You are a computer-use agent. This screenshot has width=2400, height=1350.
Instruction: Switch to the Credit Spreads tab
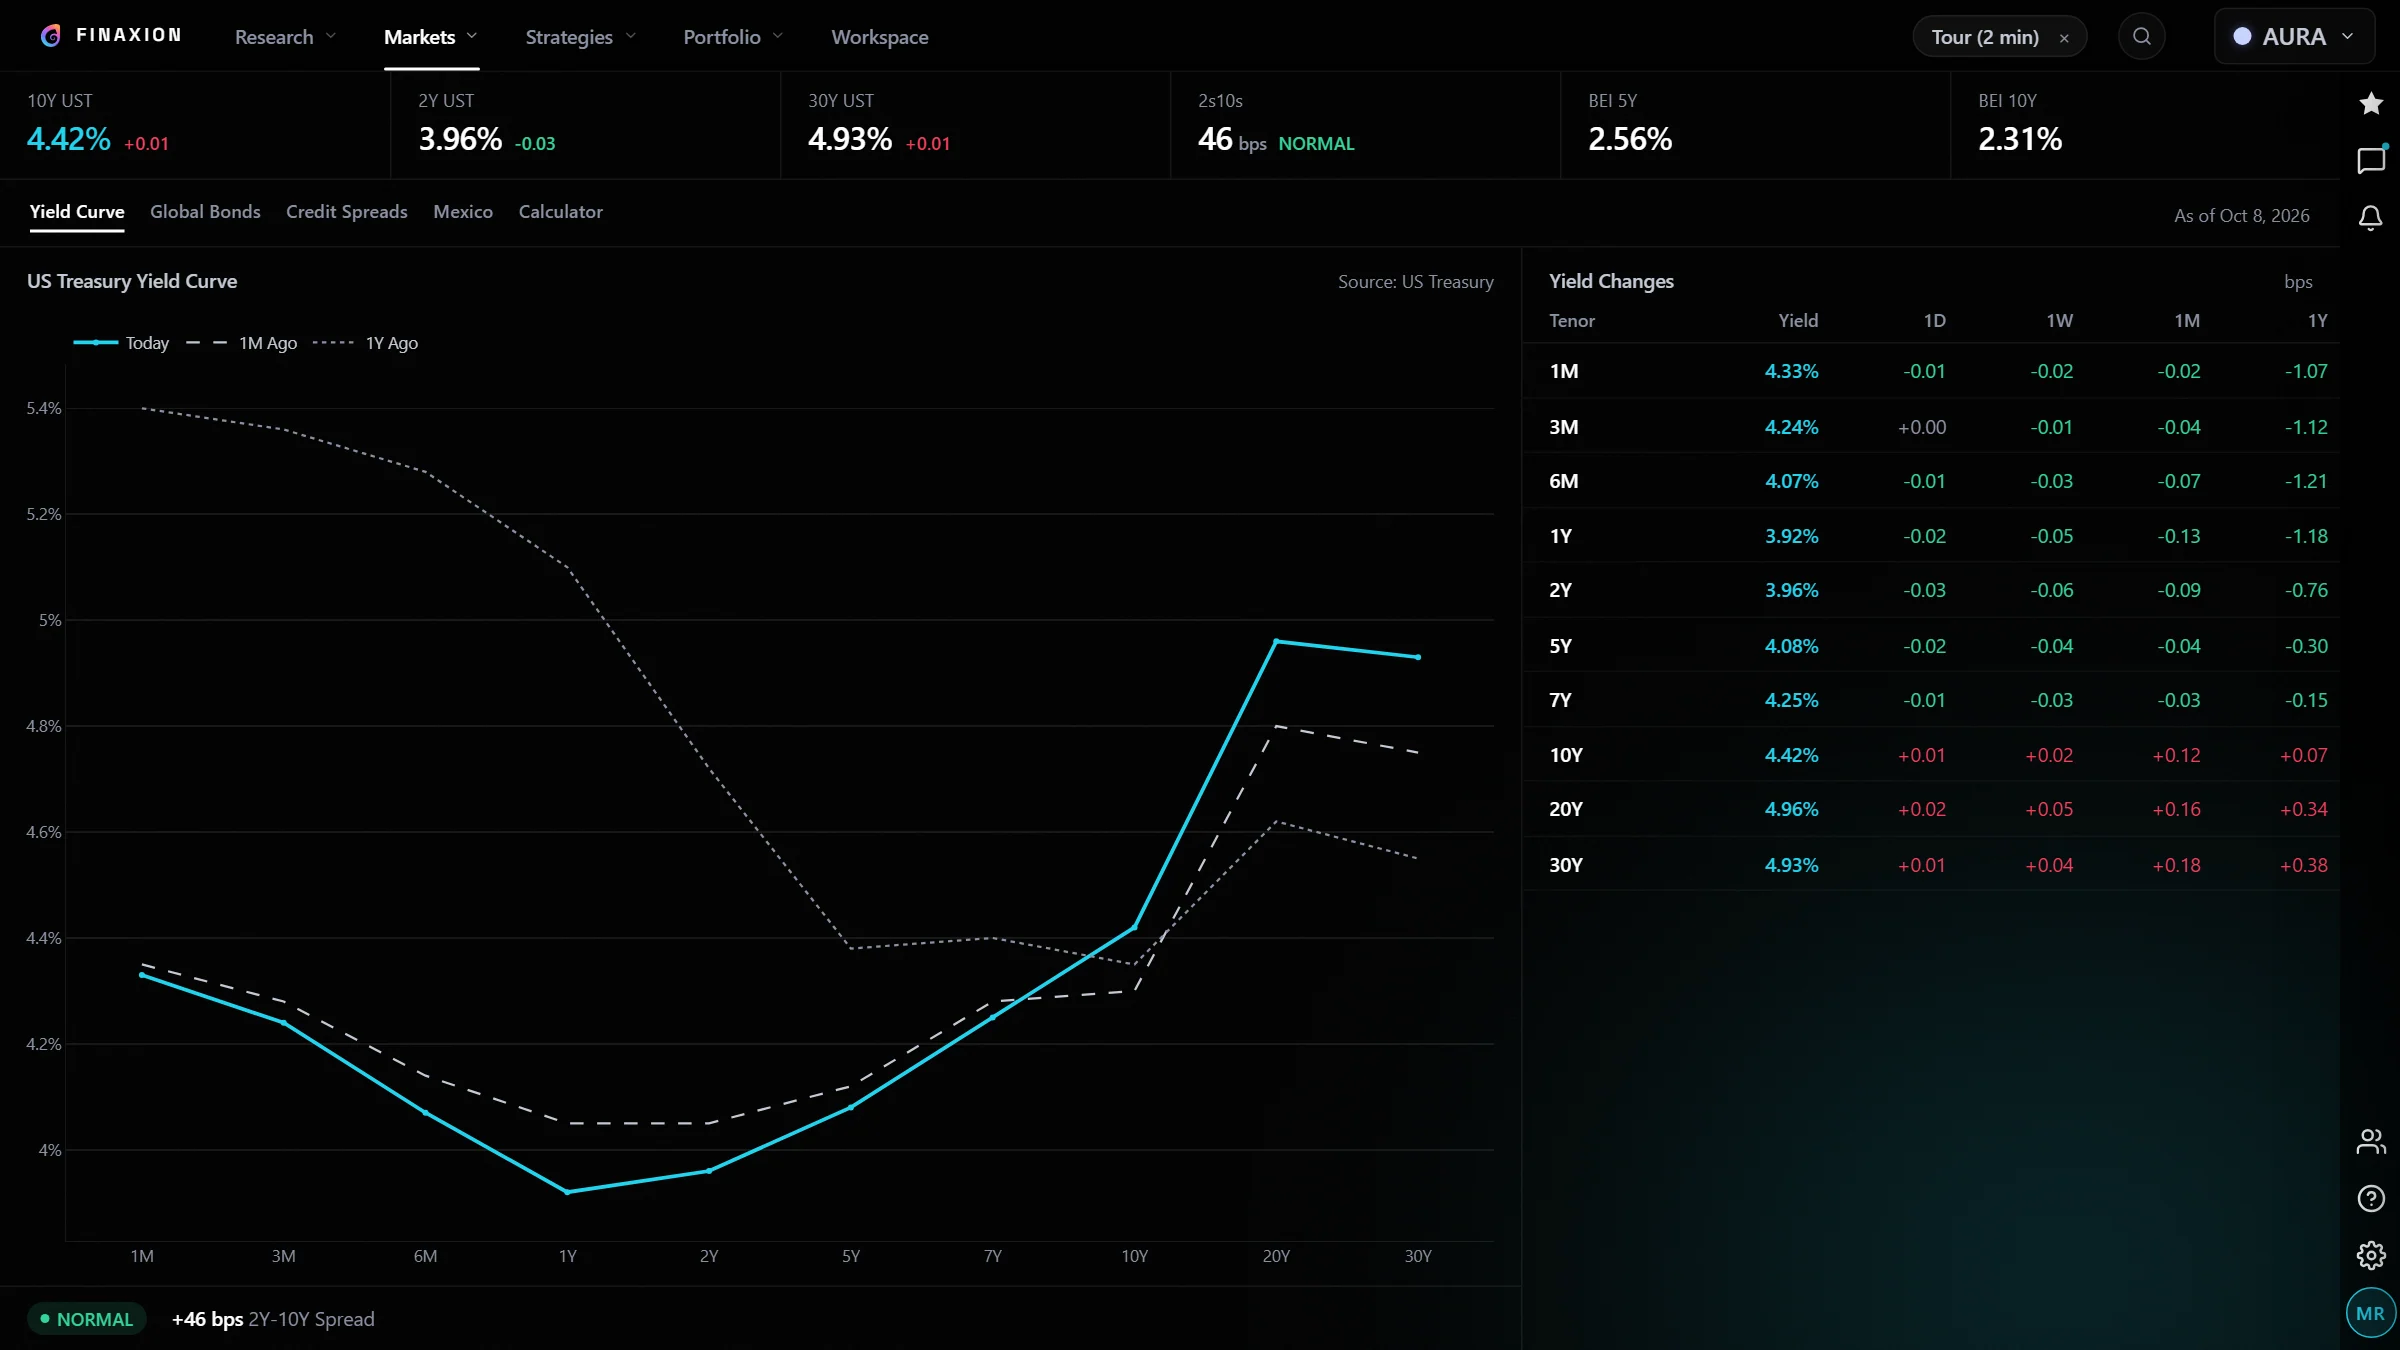click(x=347, y=212)
